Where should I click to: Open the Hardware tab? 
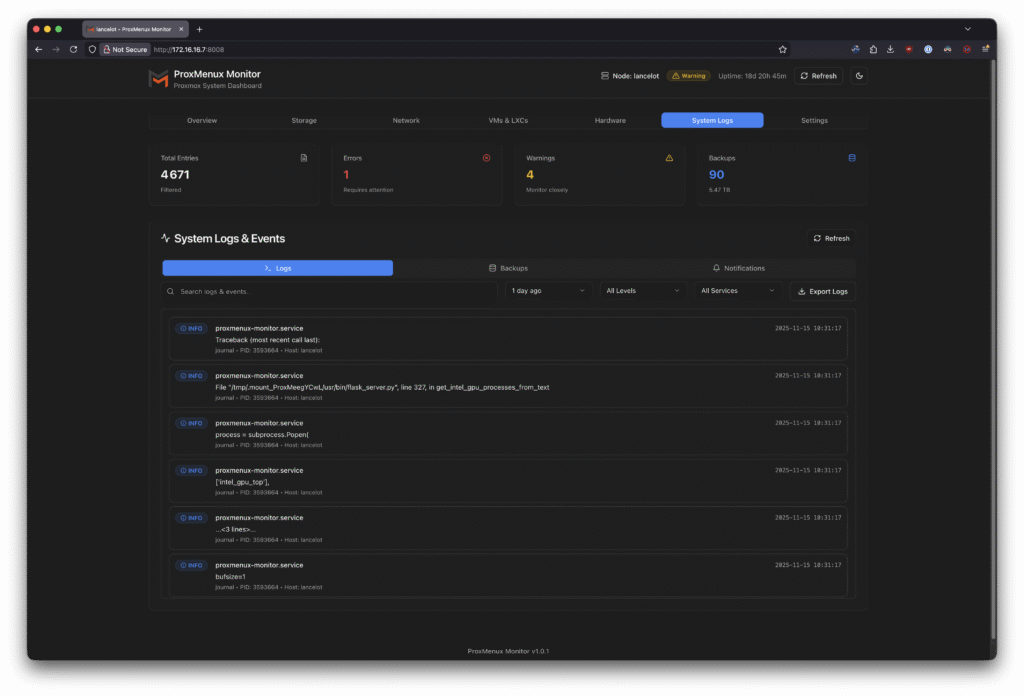click(x=610, y=120)
